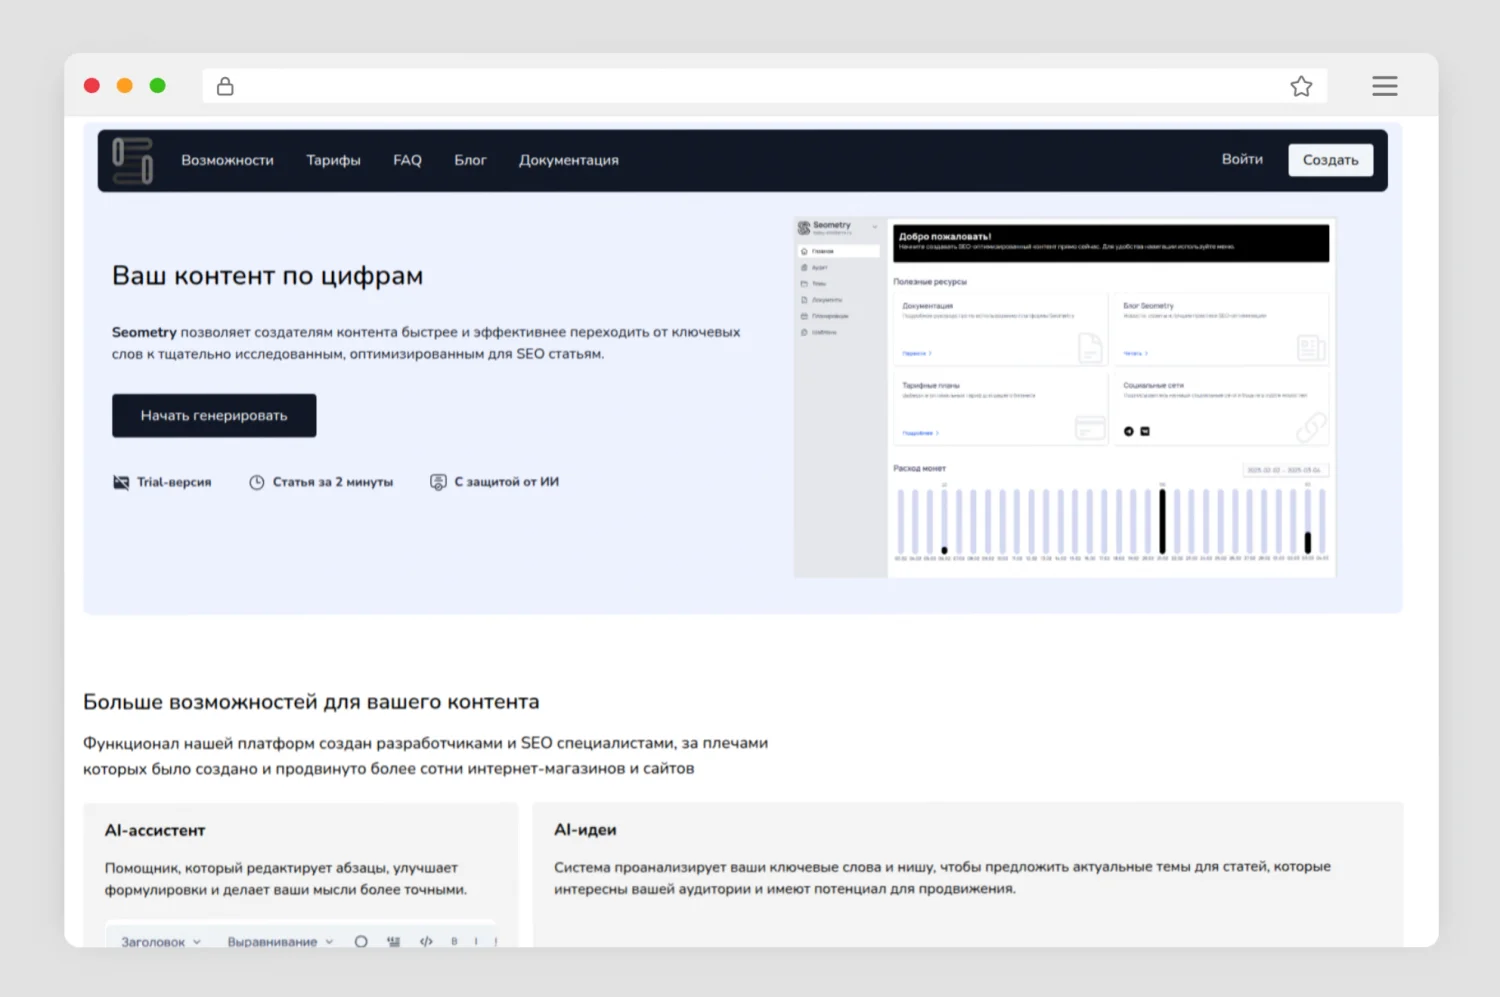Click the 'Войти' login link
Viewport: 1500px width, 997px height.
coord(1242,159)
